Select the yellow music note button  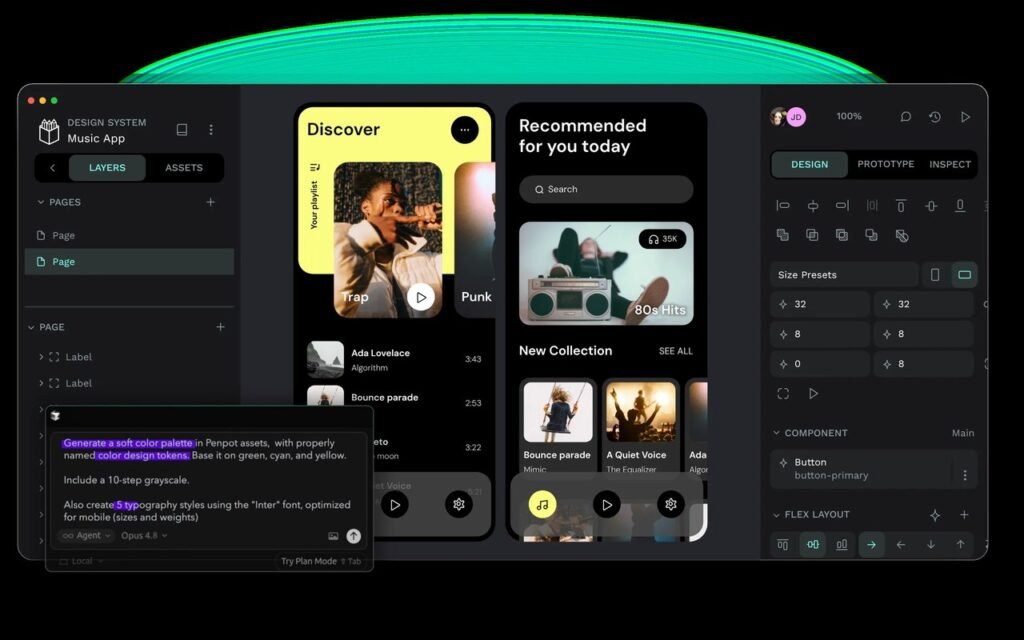(542, 505)
